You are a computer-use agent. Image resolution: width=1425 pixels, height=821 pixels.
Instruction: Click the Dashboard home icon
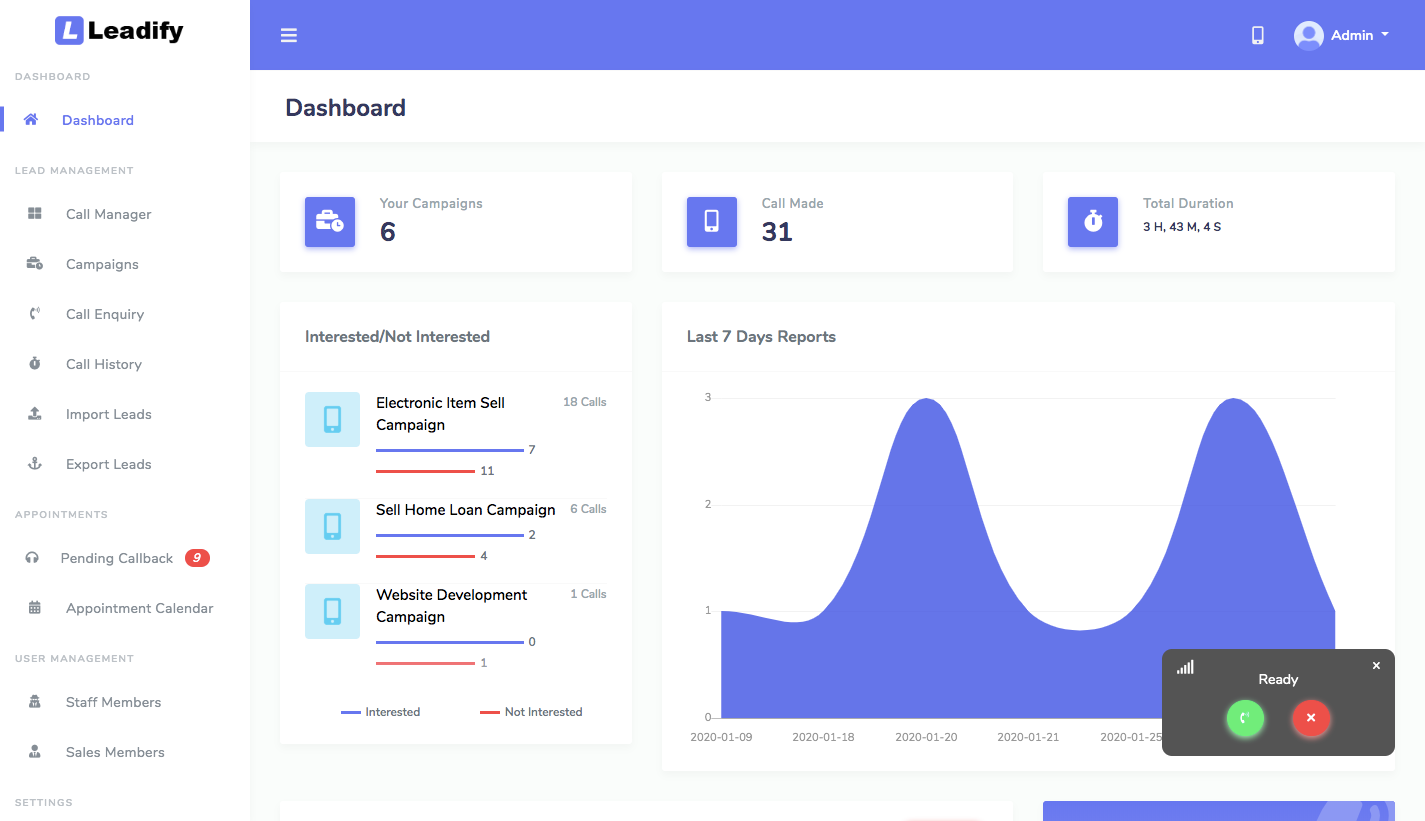coord(31,120)
